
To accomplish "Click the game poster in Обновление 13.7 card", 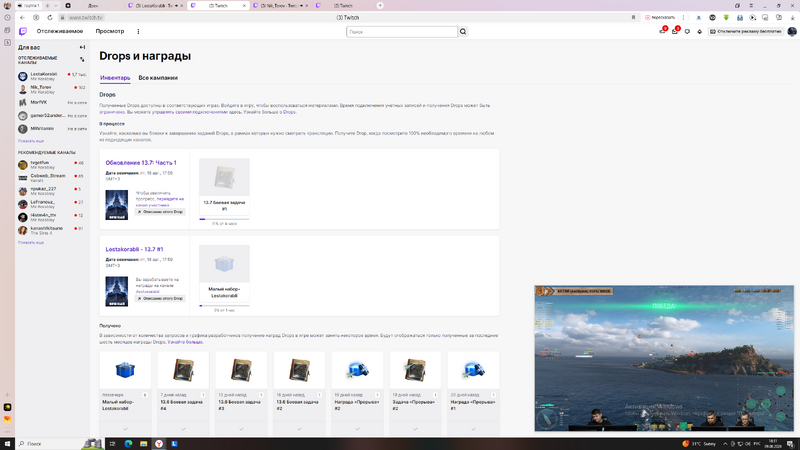I will (x=117, y=205).
